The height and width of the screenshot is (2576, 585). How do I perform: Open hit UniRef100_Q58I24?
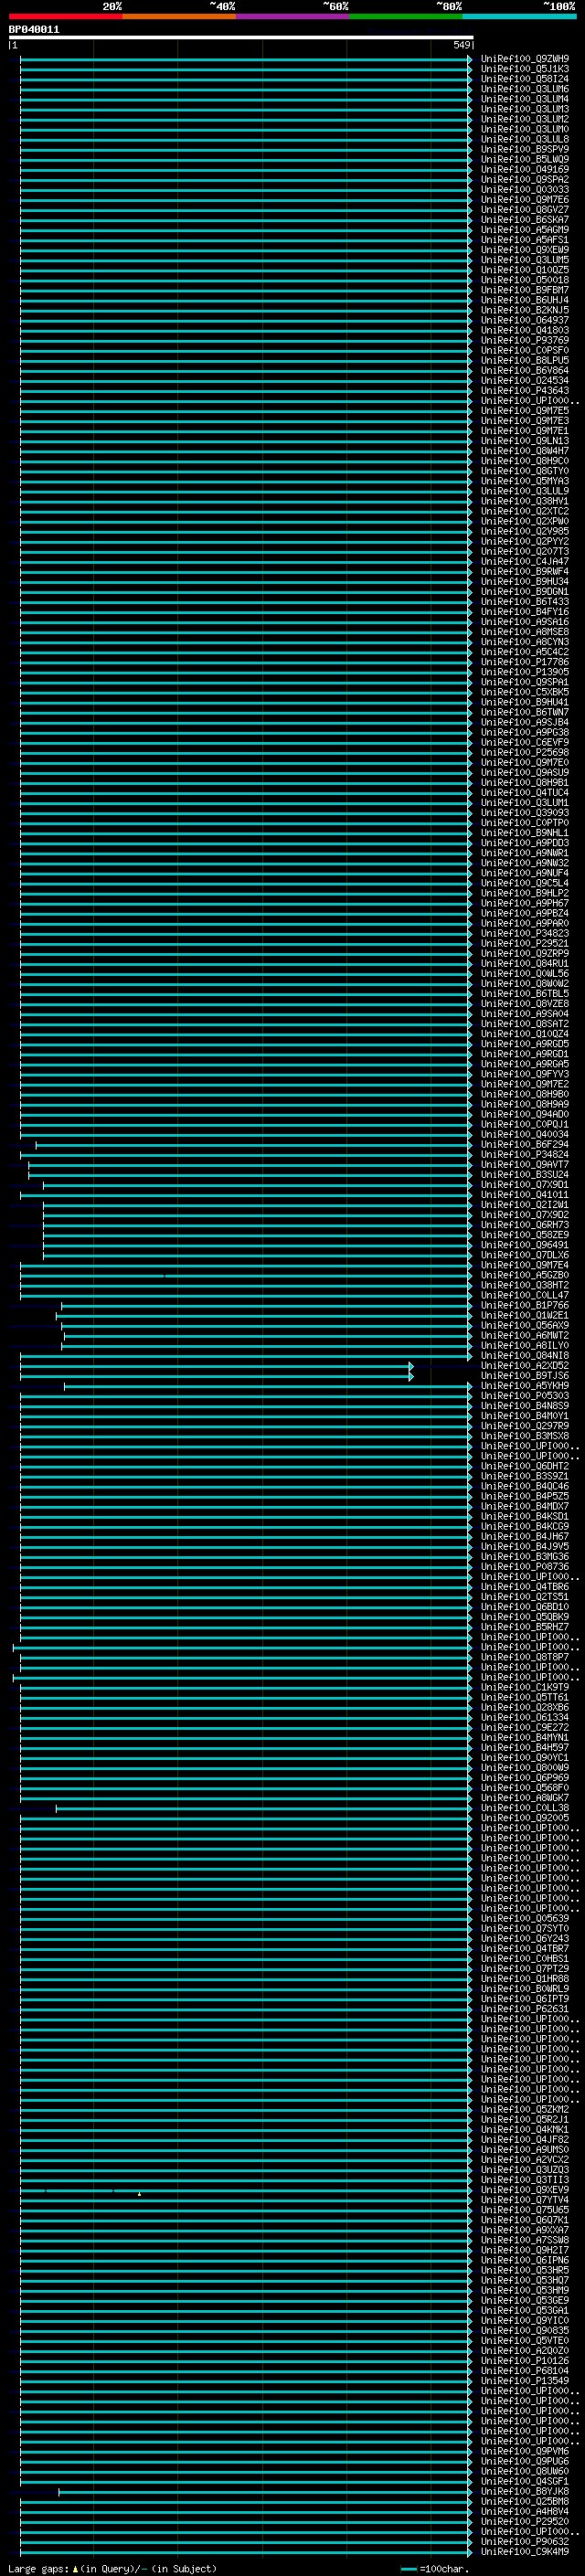click(x=525, y=79)
